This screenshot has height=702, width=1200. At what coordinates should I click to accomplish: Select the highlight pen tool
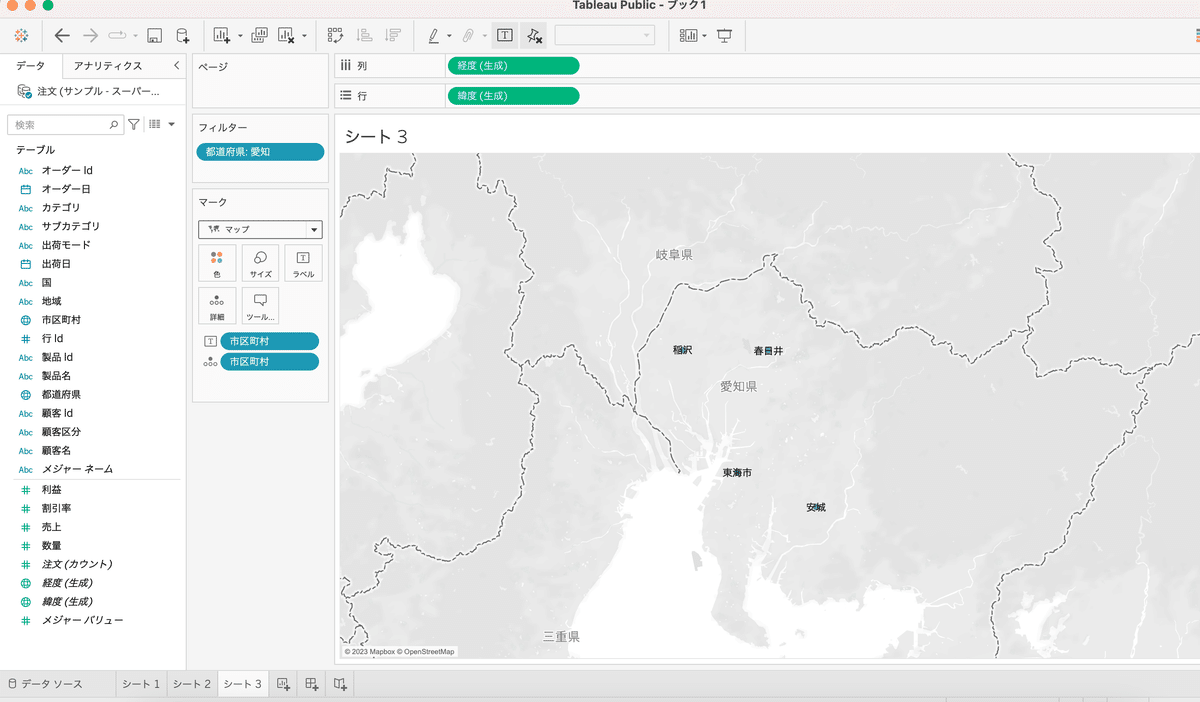point(434,36)
